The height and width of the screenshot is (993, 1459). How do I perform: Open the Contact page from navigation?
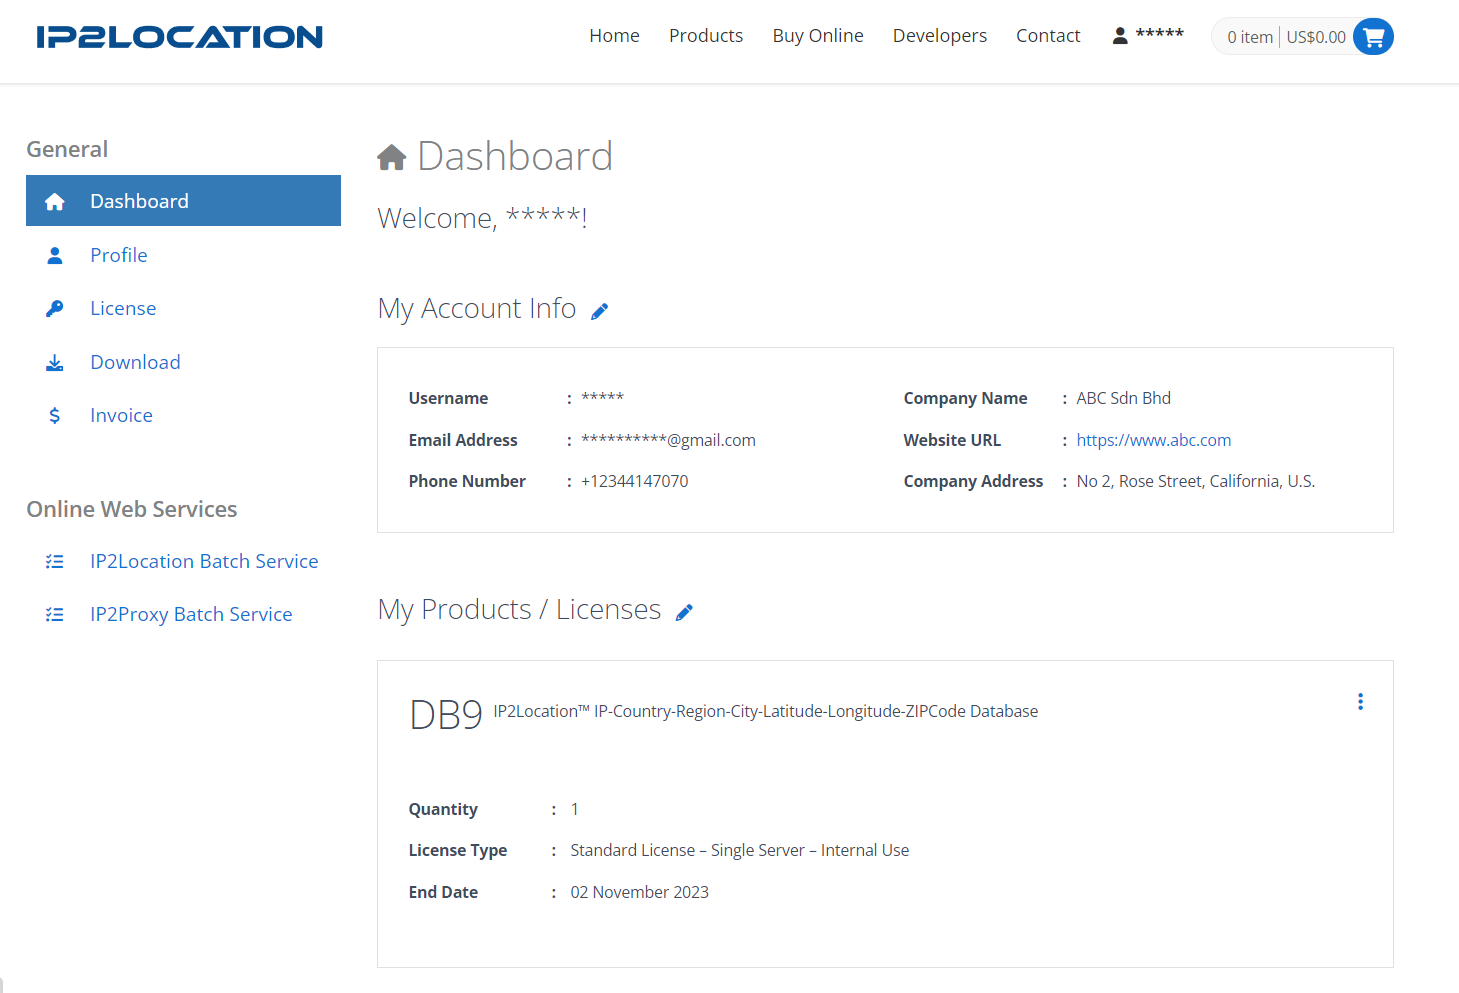[1048, 36]
